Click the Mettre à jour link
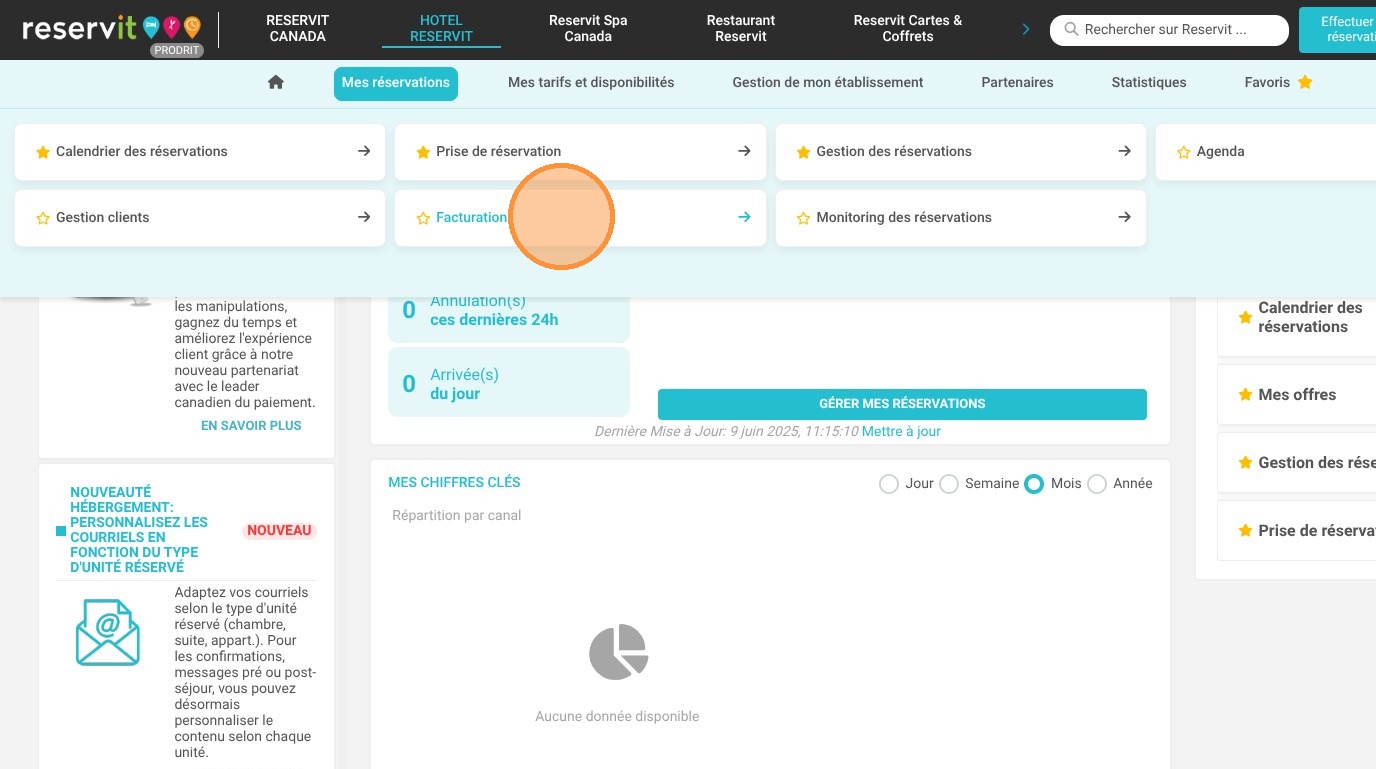 [x=901, y=432]
